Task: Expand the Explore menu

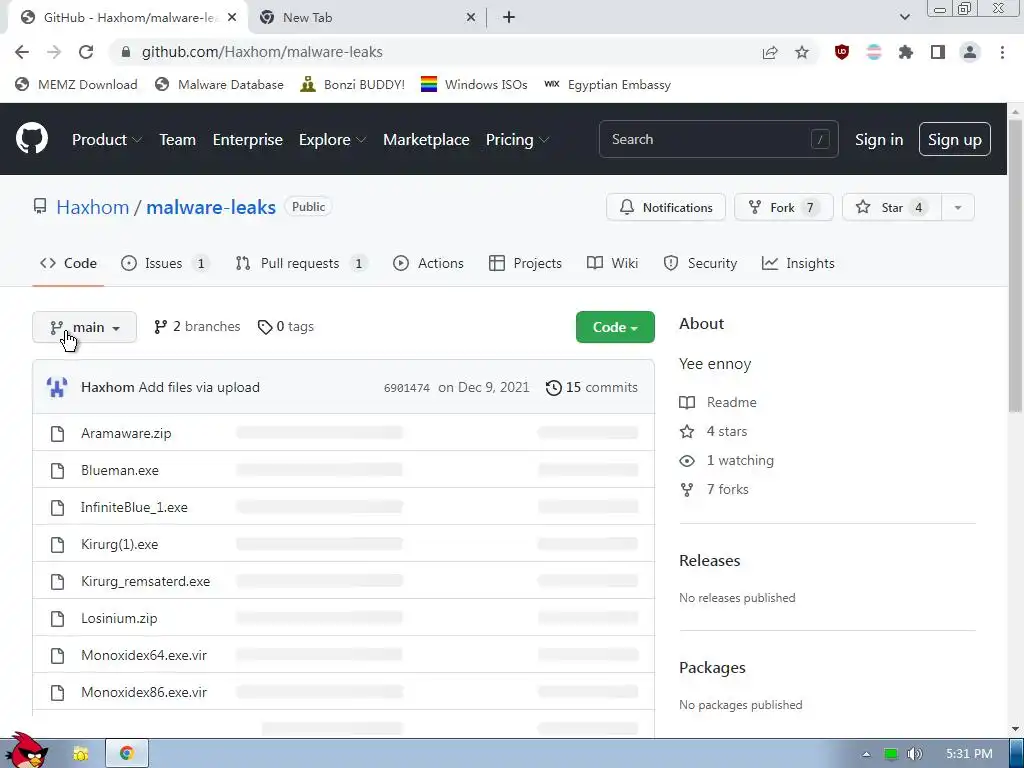Action: (x=332, y=140)
